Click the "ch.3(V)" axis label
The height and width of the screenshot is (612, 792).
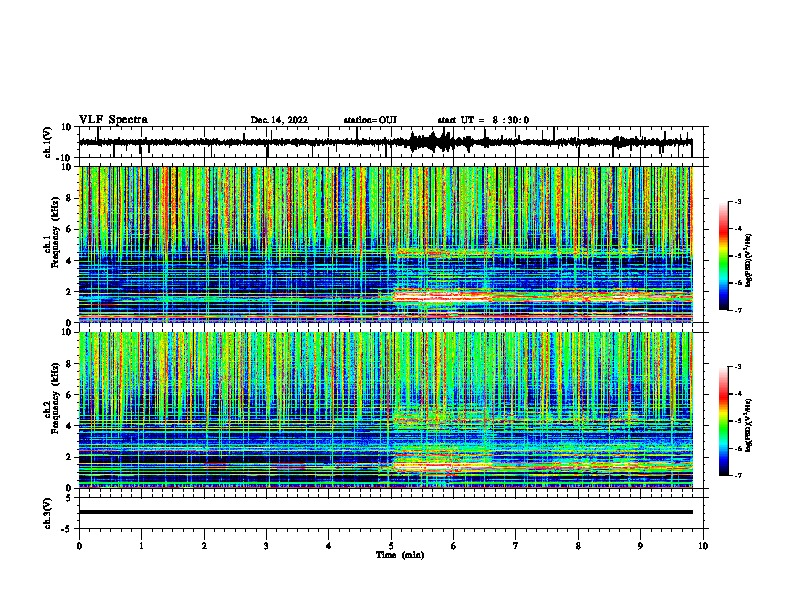tap(48, 513)
